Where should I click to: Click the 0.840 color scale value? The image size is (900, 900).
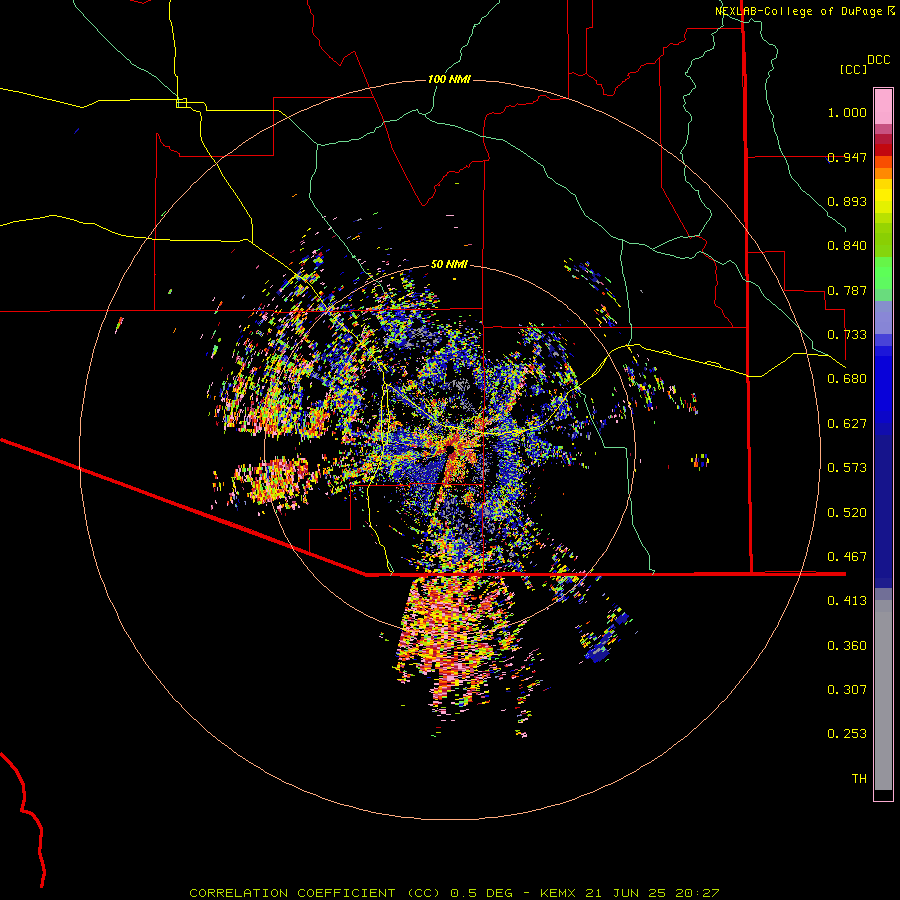[x=847, y=246]
